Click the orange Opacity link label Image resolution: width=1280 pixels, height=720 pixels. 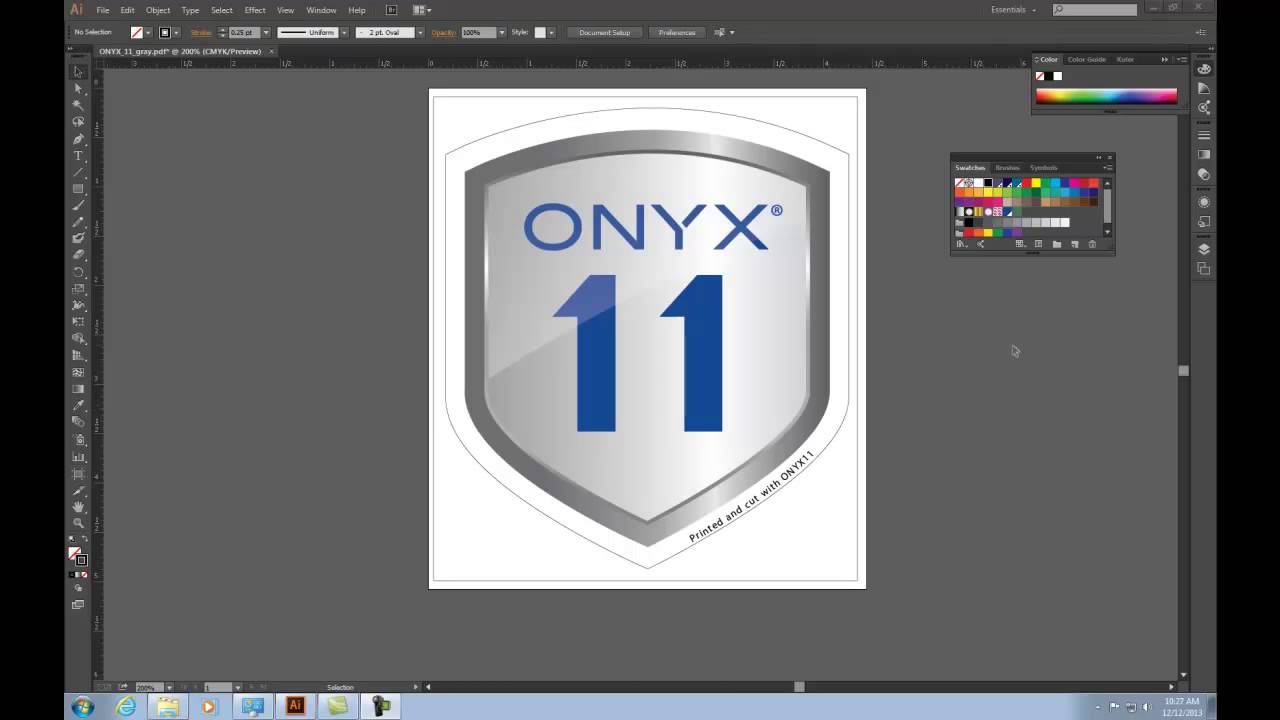[443, 32]
